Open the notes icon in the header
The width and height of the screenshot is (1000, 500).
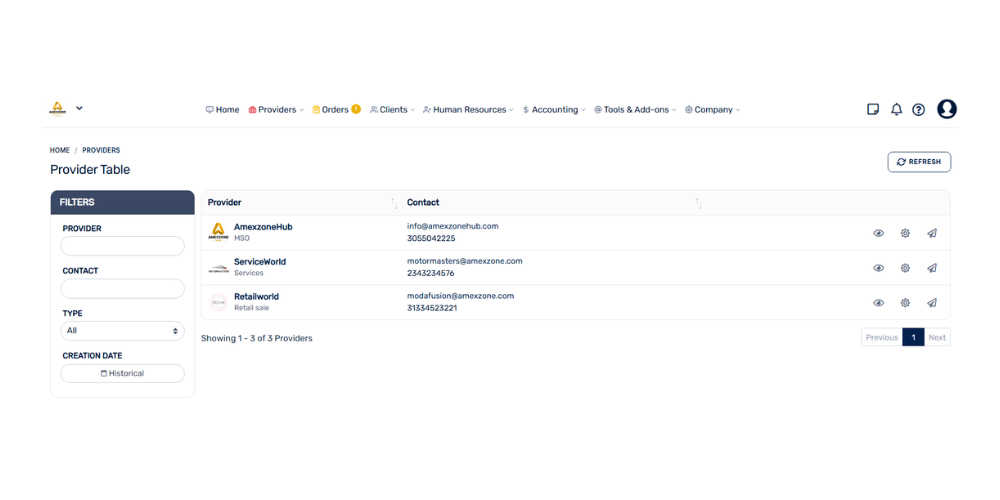[873, 110]
